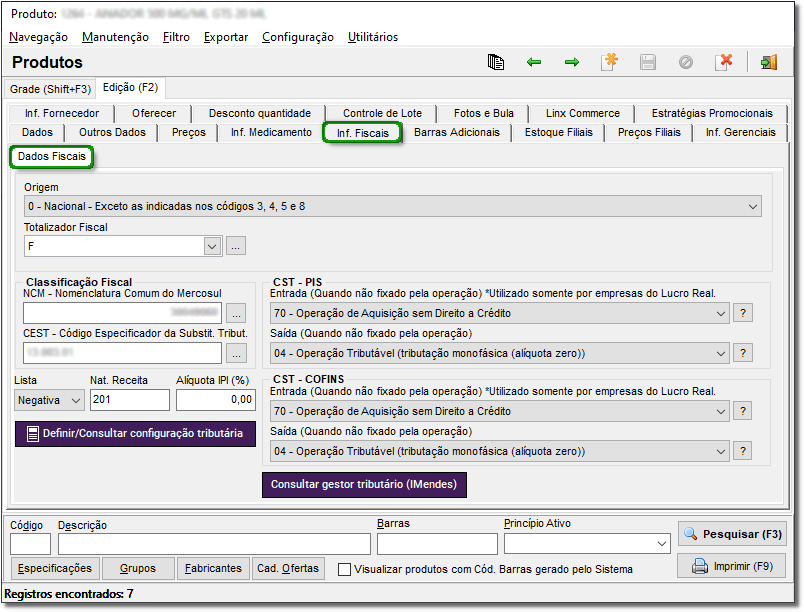Click Definir/Consultar configuração tributária button
The width and height of the screenshot is (804, 612).
[135, 434]
